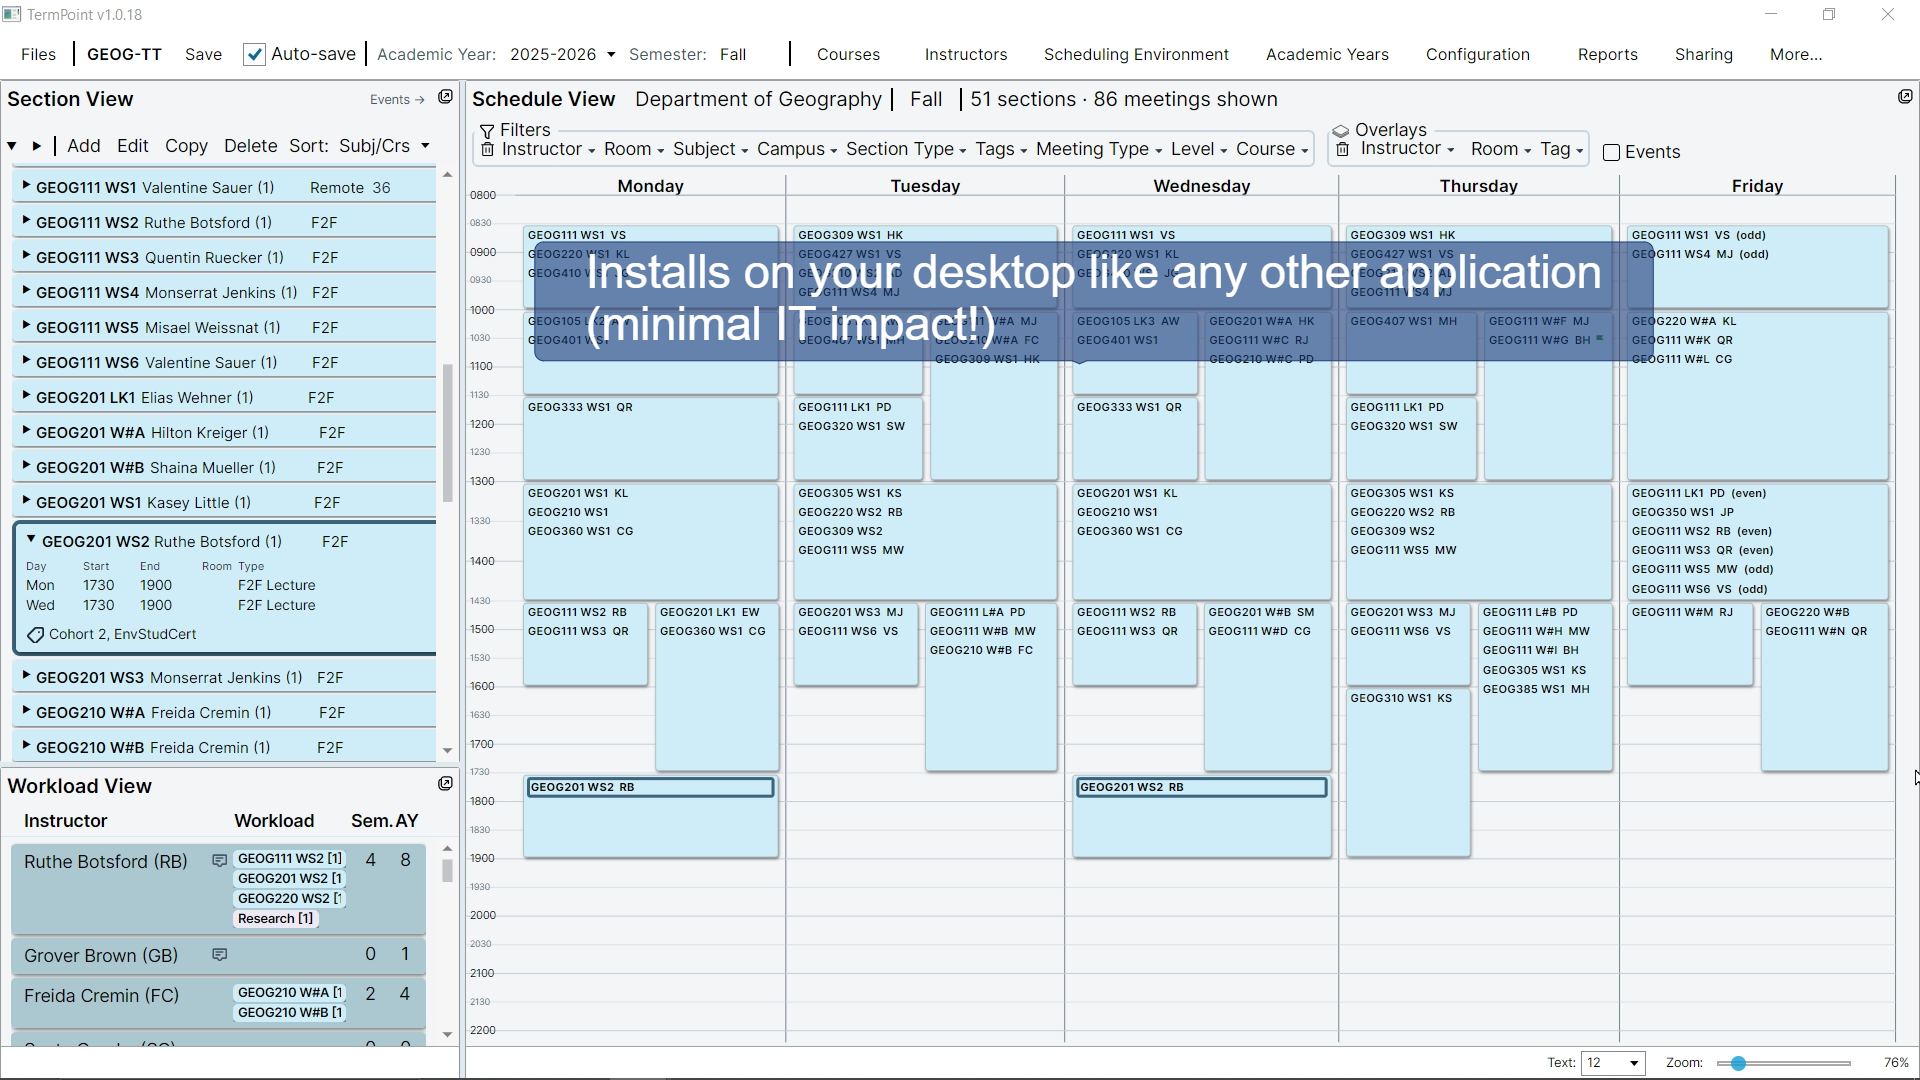Open the Reports menu

1607,55
